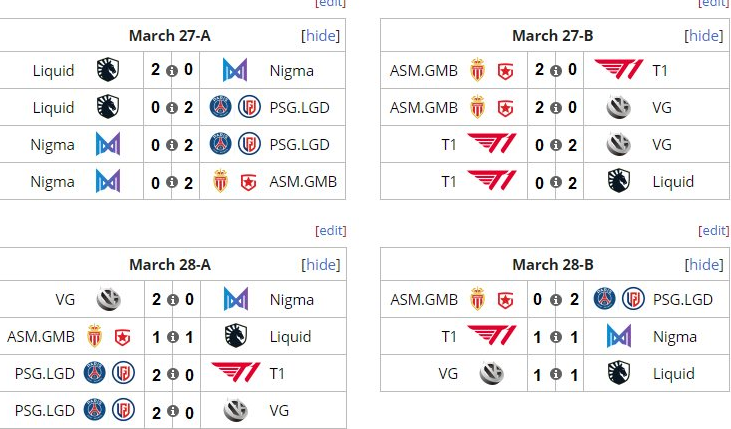Screen dimensions: 731x429
Task: Edit the March 28-B section
Action: [713, 230]
